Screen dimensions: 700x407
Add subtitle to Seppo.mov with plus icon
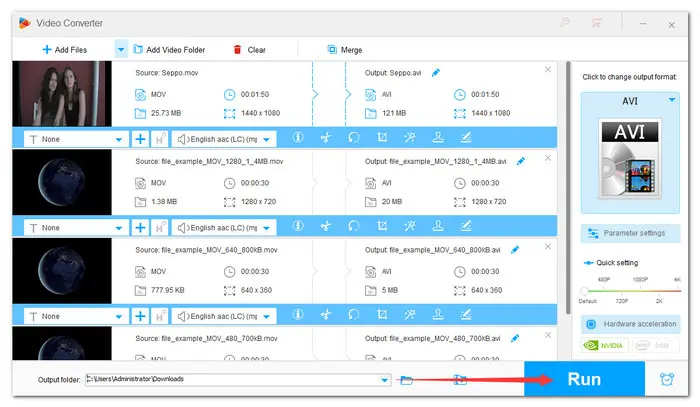click(140, 139)
